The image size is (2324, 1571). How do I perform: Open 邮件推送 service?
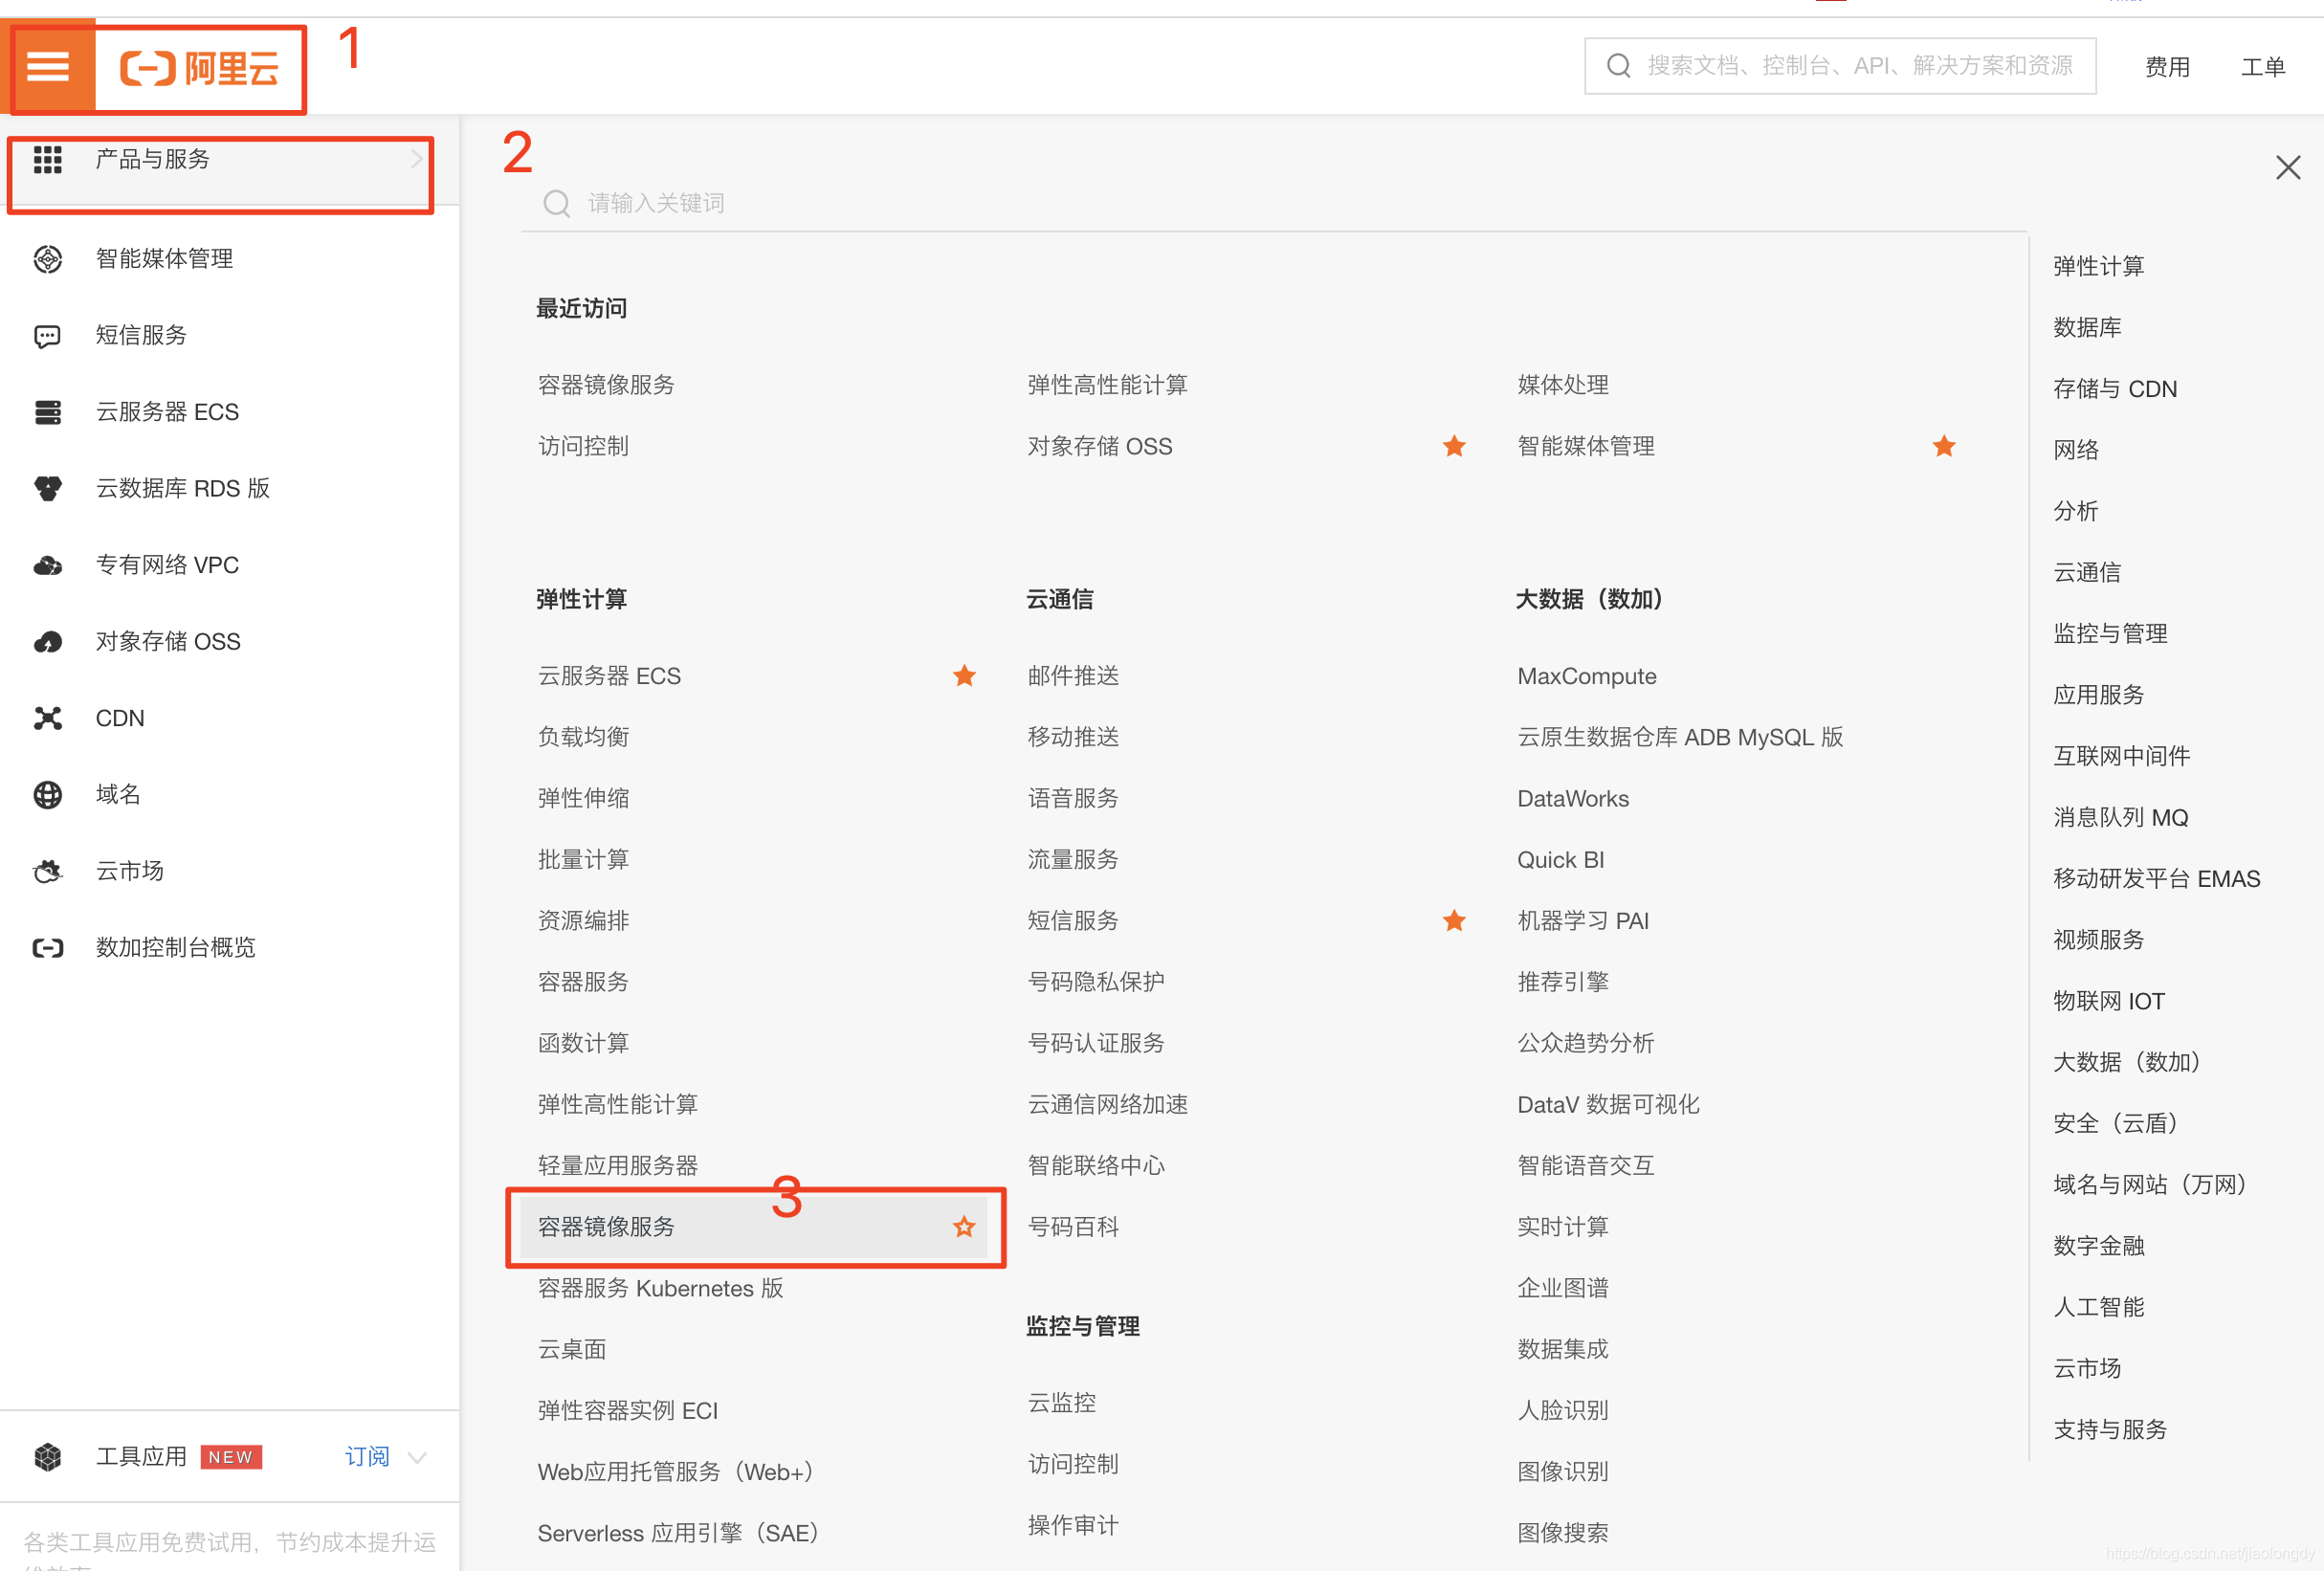1073,676
